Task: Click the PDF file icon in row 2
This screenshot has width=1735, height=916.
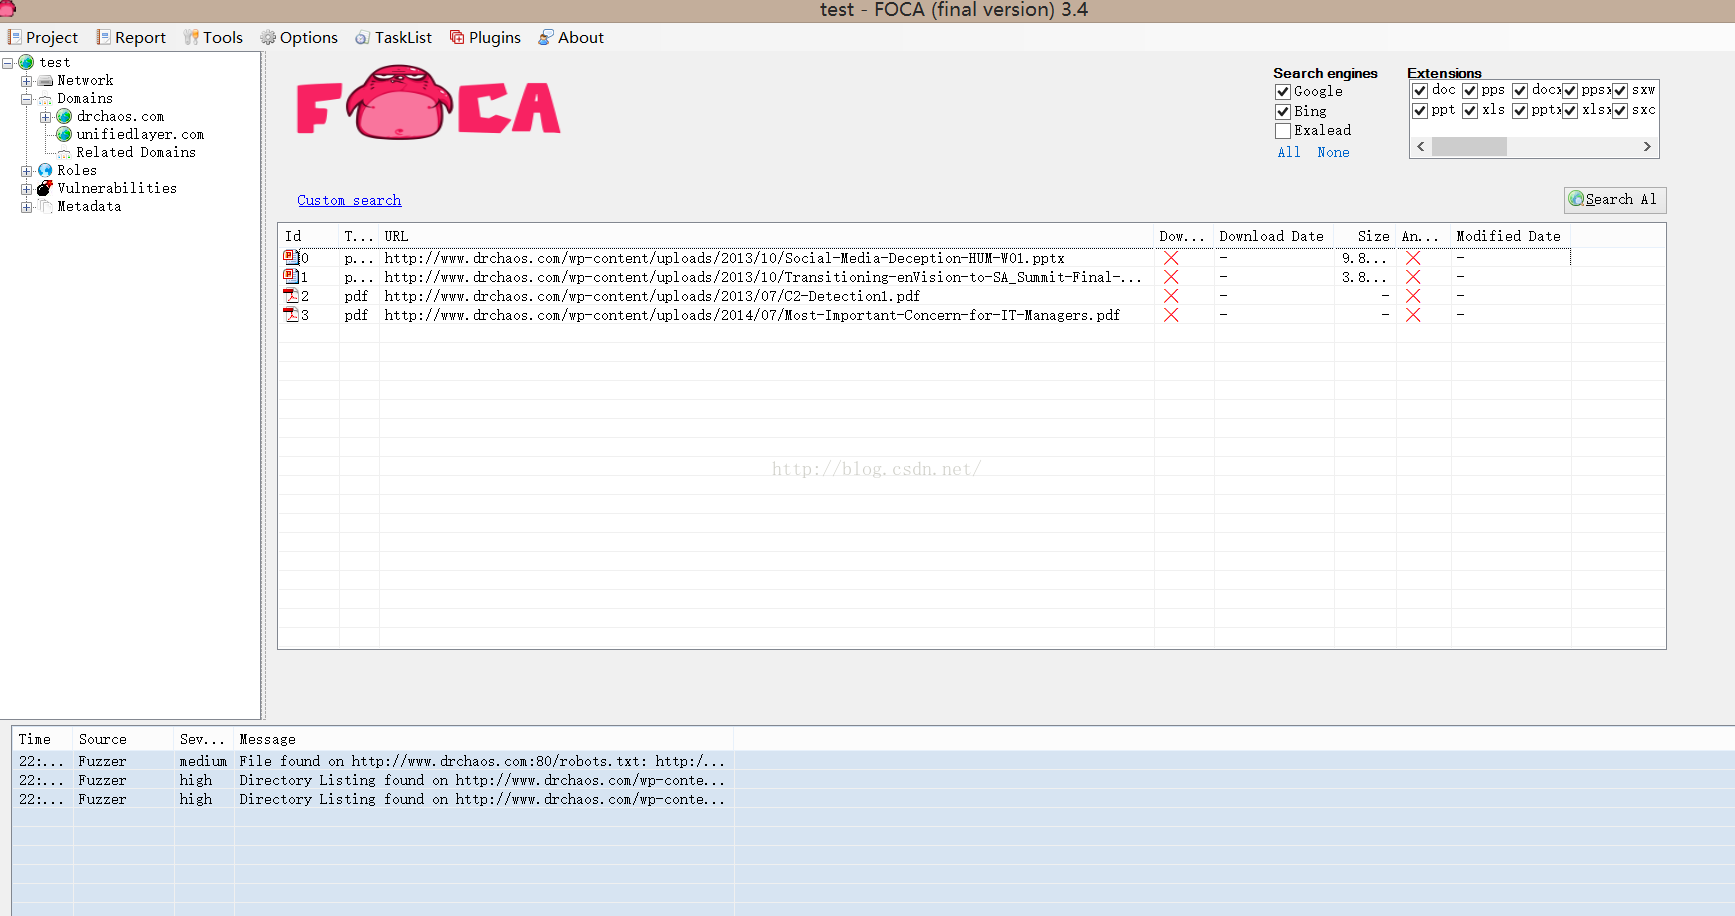Action: (291, 295)
